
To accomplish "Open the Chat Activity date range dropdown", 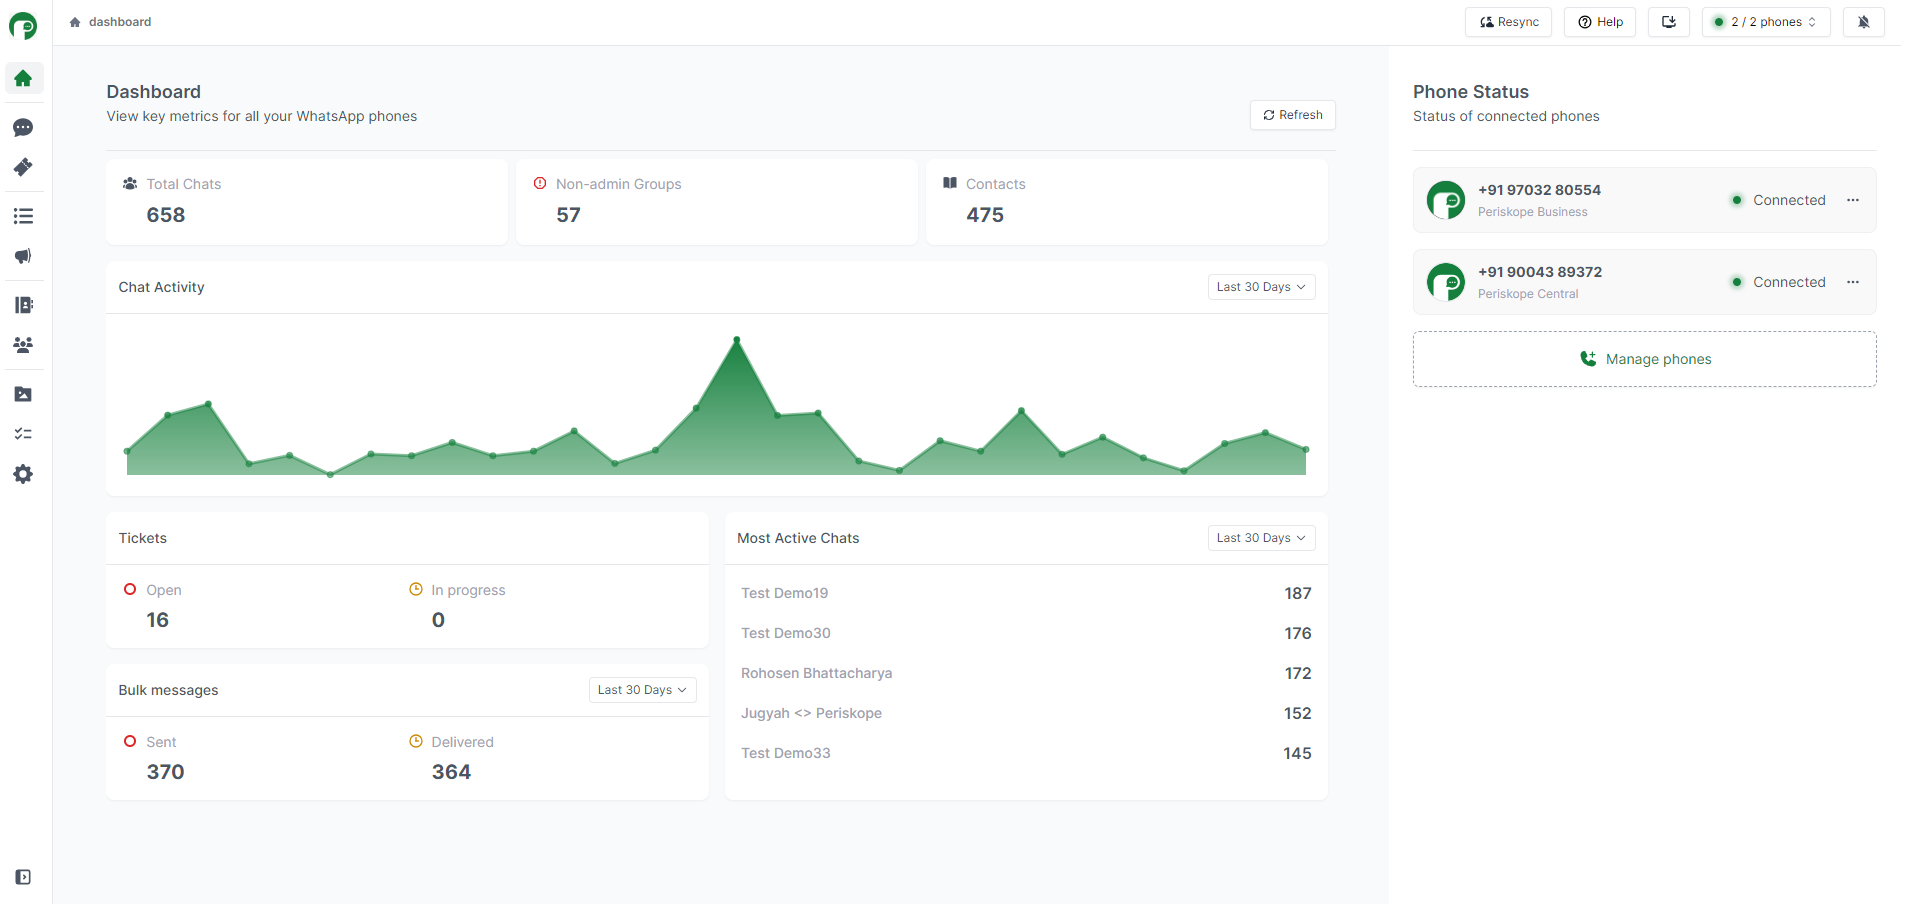I will coord(1260,287).
